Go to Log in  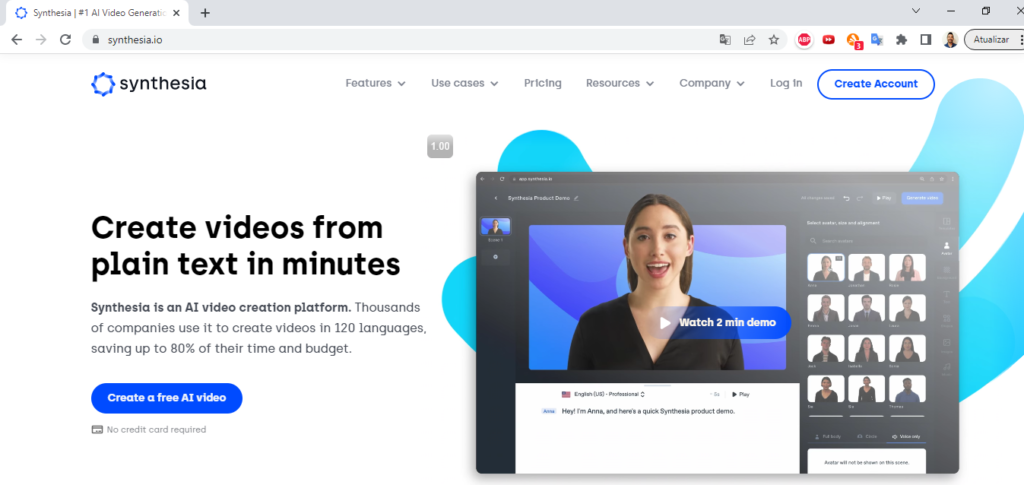coord(786,84)
